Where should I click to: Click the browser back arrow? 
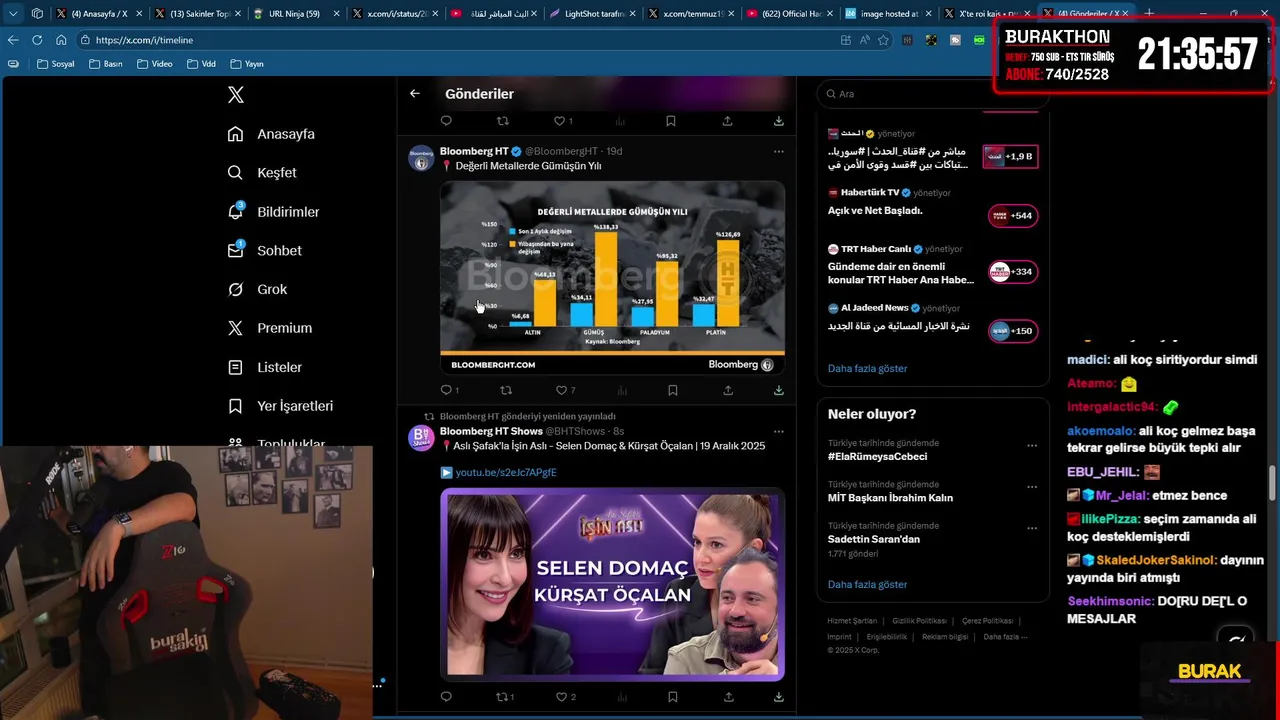(x=13, y=40)
